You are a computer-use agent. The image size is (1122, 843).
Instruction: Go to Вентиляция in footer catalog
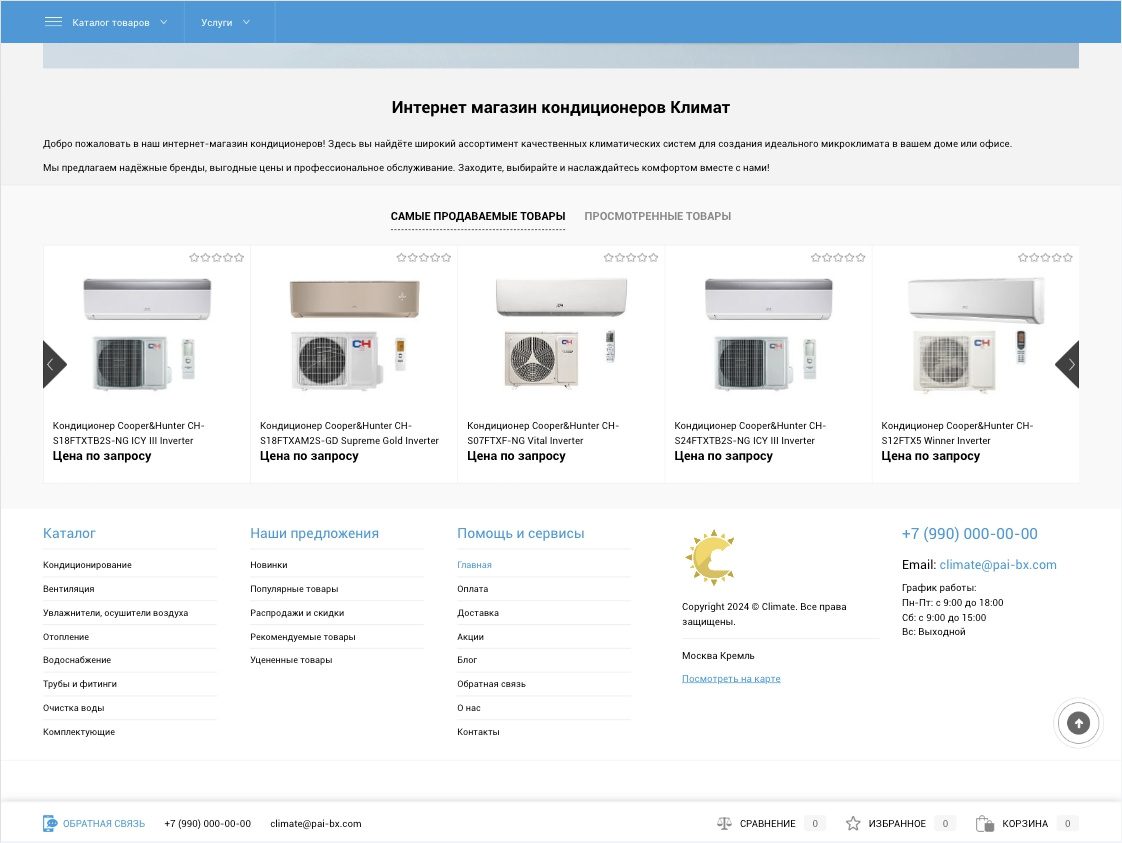[69, 589]
